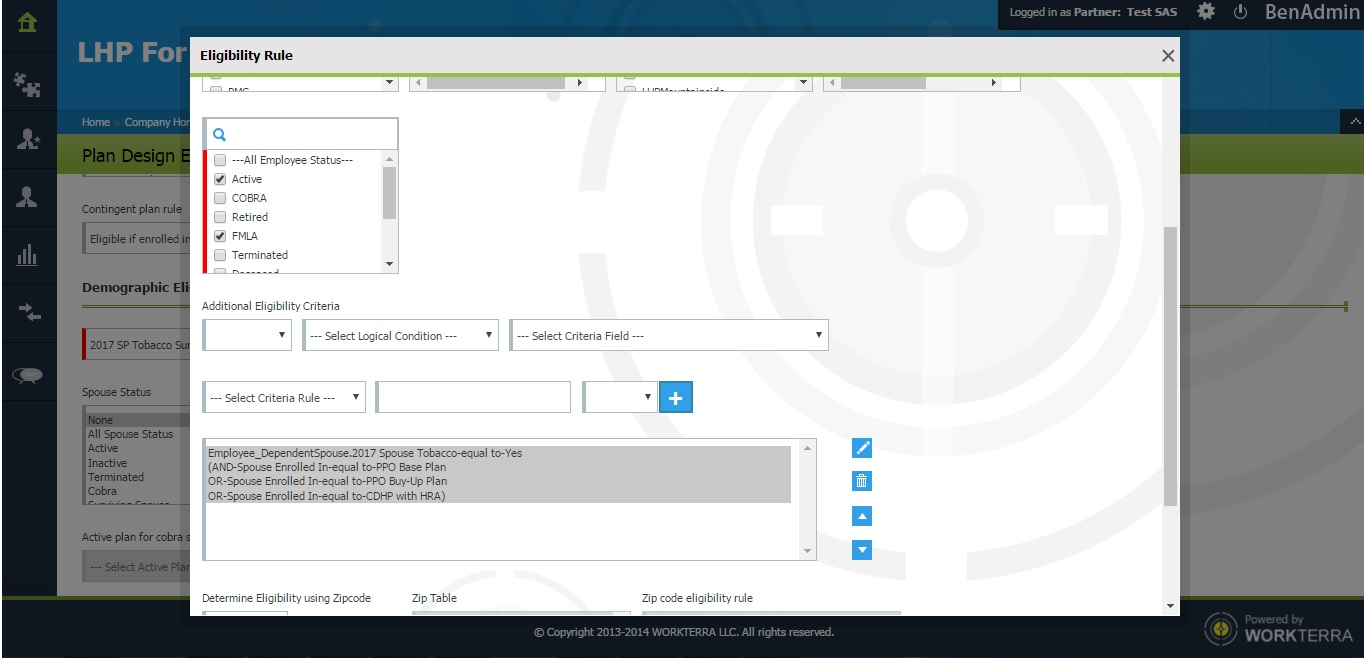Image resolution: width=1364 pixels, height=658 pixels.
Task: Click the blue plus add criteria button
Action: click(x=676, y=398)
